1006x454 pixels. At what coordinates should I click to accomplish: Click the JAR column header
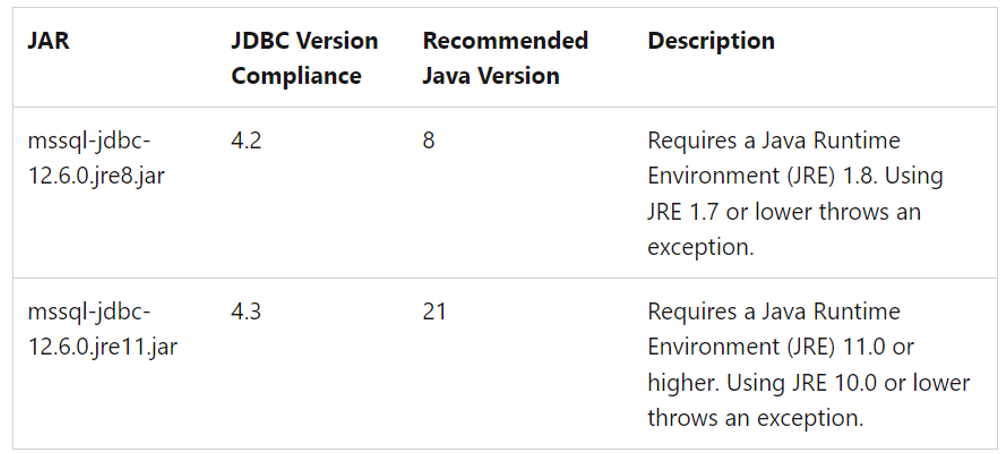pyautogui.click(x=48, y=41)
